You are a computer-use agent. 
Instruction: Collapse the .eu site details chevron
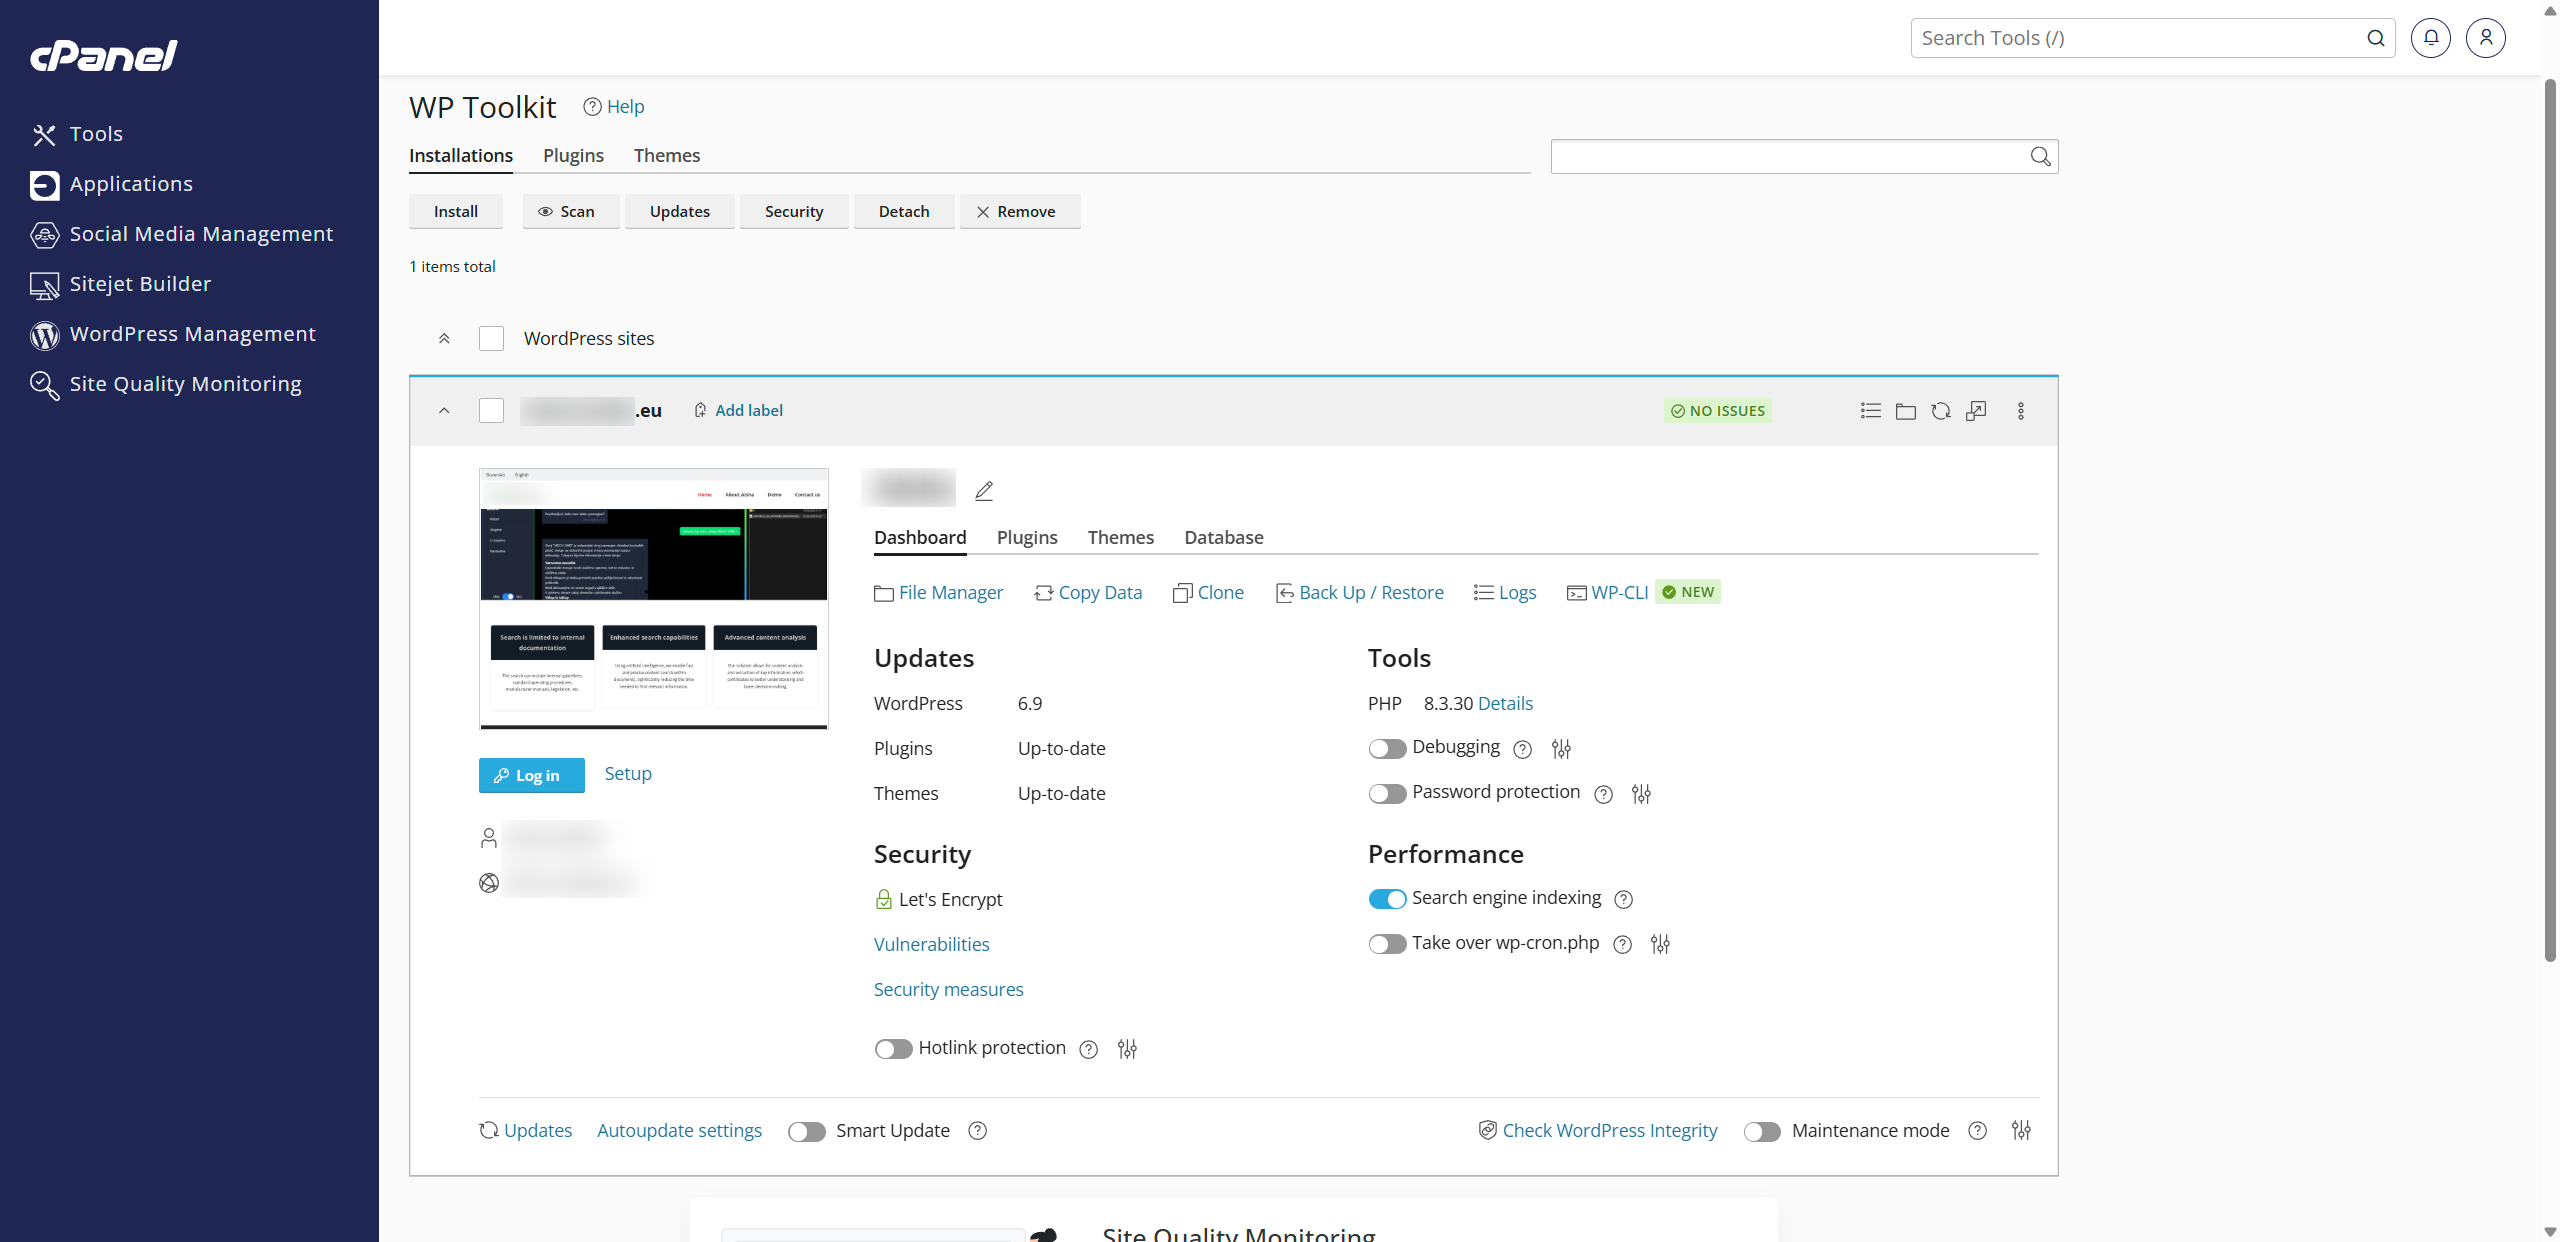click(444, 411)
